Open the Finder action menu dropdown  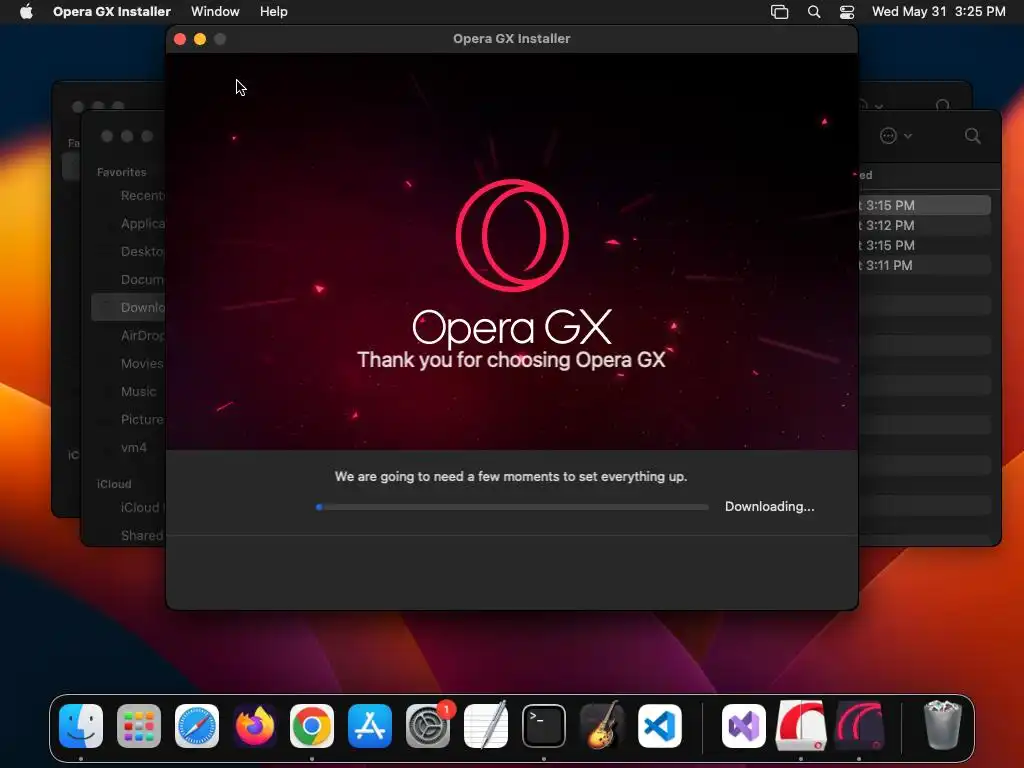click(x=895, y=136)
